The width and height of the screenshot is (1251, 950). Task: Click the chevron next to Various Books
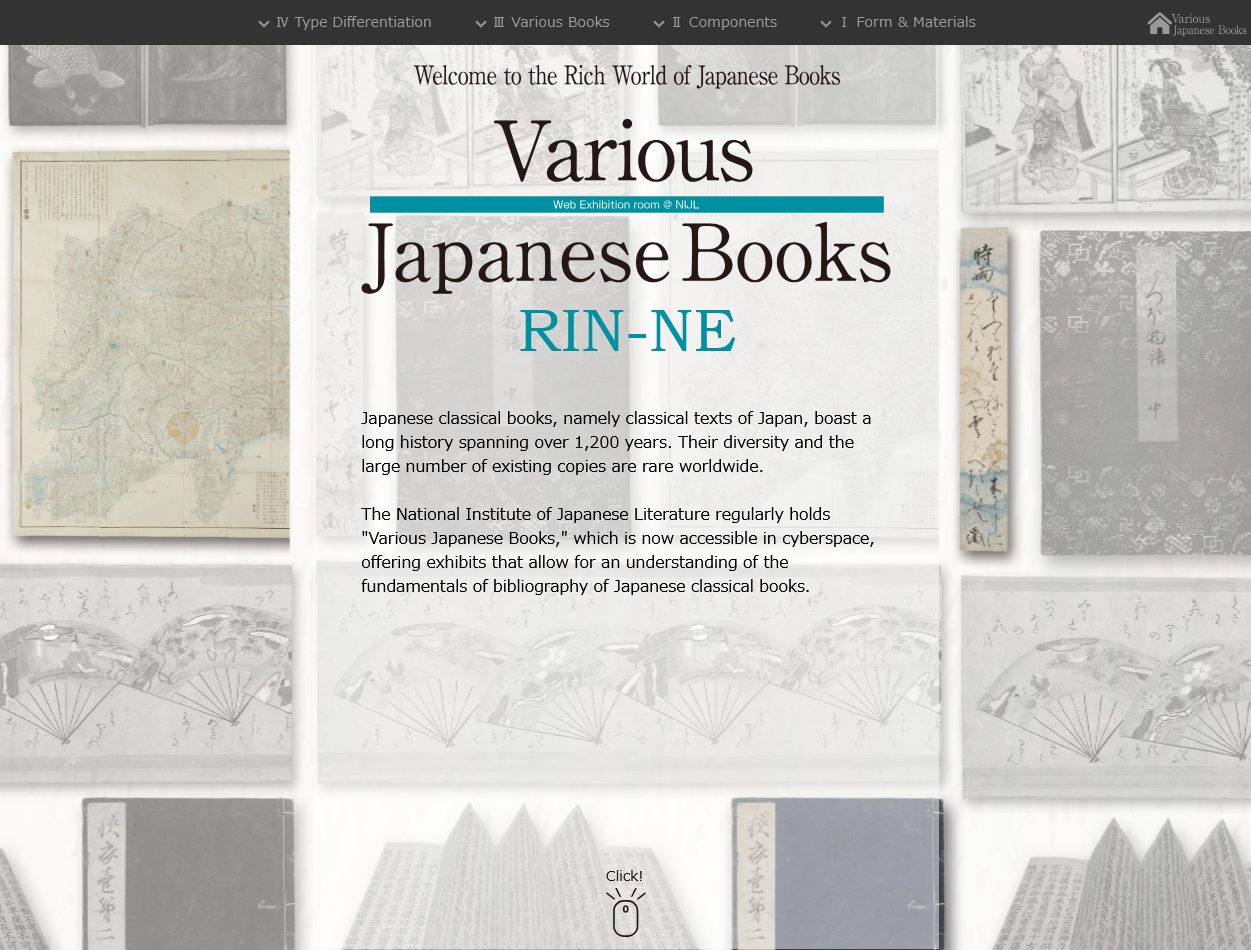(481, 24)
